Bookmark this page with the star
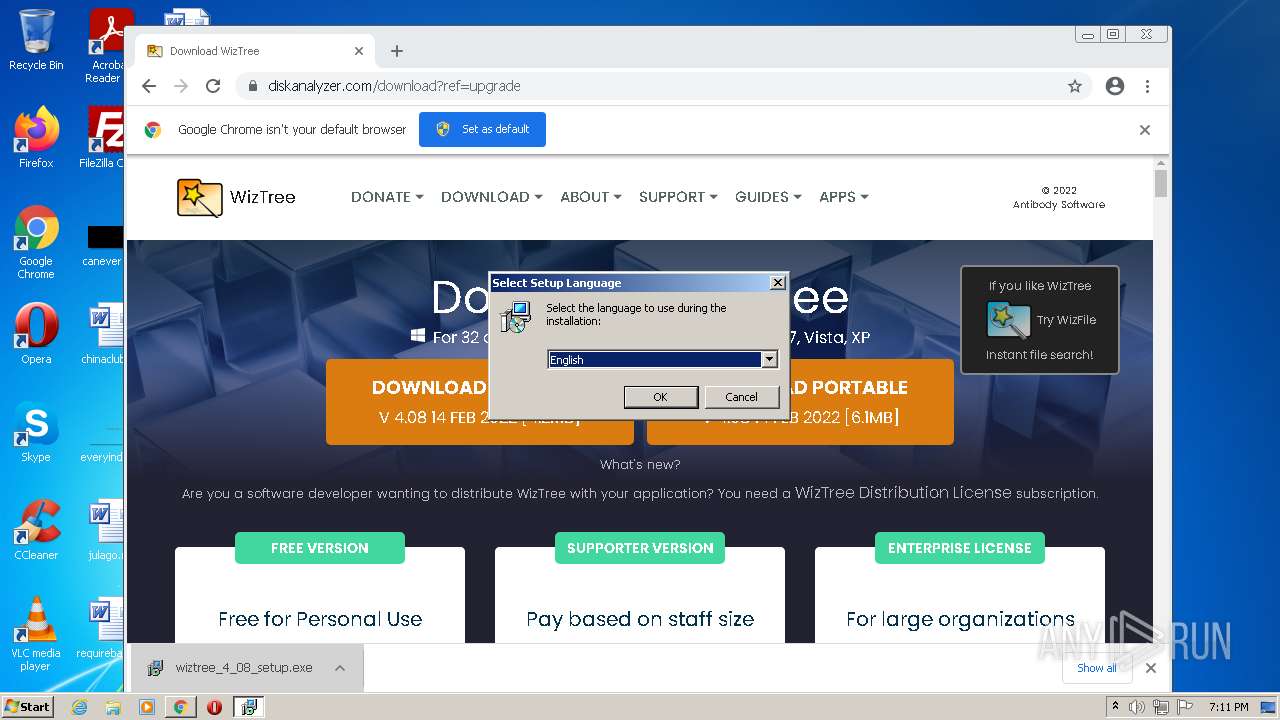Screen dimensions: 1280x720 coord(1075,86)
